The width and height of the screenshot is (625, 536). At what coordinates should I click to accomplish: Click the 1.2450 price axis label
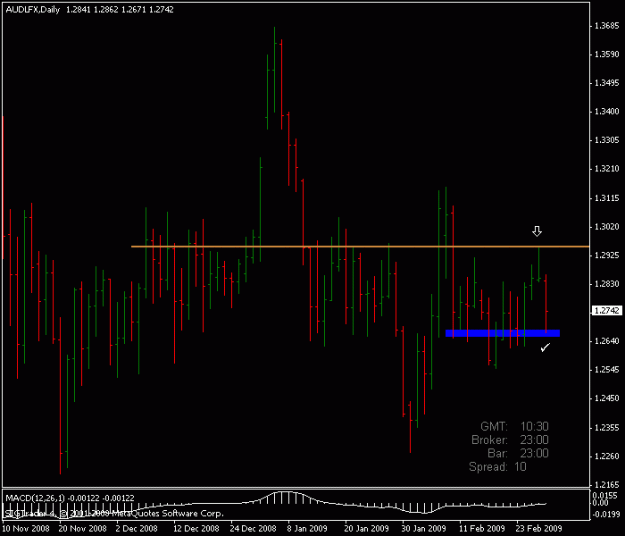click(607, 399)
